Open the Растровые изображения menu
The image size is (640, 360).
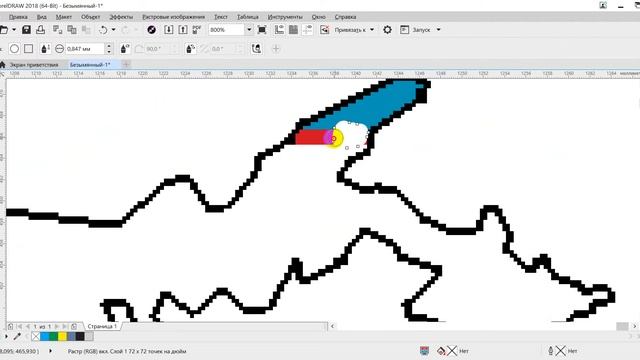173,17
